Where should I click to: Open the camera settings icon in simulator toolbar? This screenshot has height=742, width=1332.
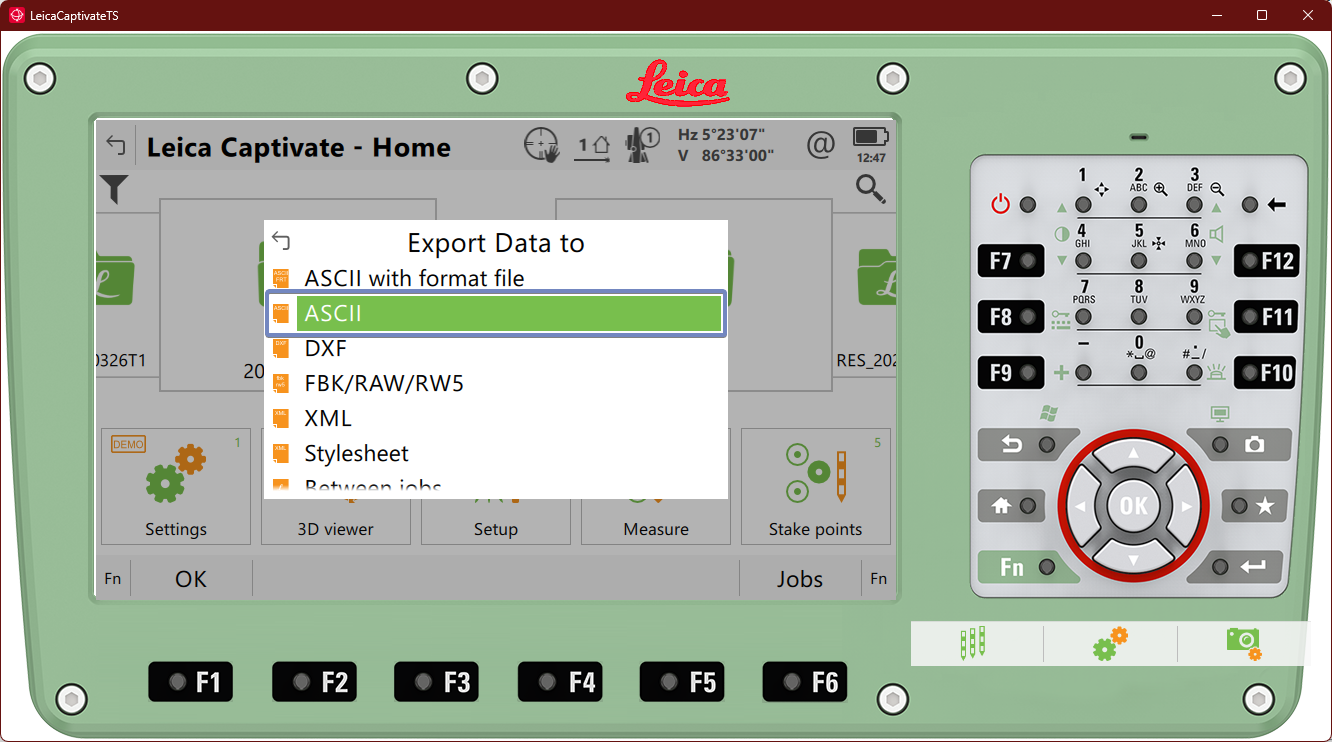(x=1243, y=643)
